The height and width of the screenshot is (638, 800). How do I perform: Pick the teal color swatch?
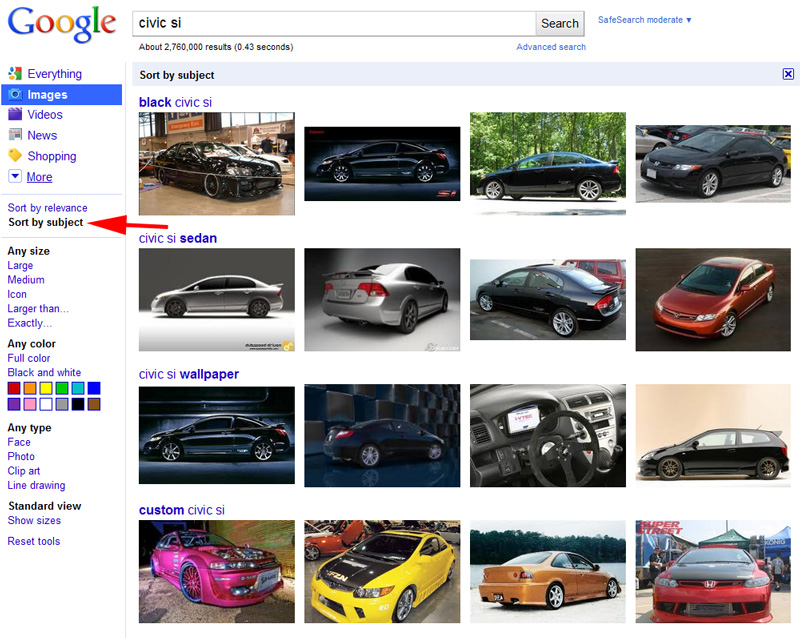[x=78, y=388]
